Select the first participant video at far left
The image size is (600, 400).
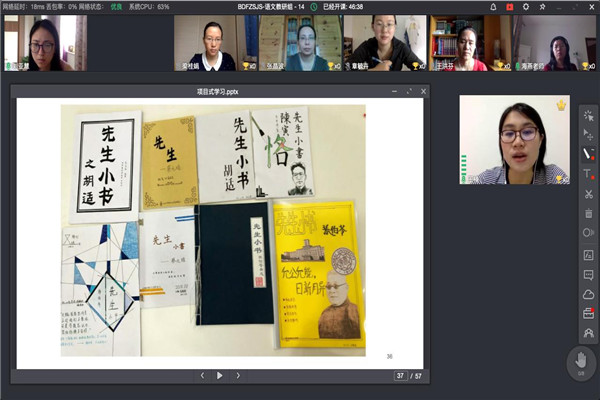tap(46, 43)
